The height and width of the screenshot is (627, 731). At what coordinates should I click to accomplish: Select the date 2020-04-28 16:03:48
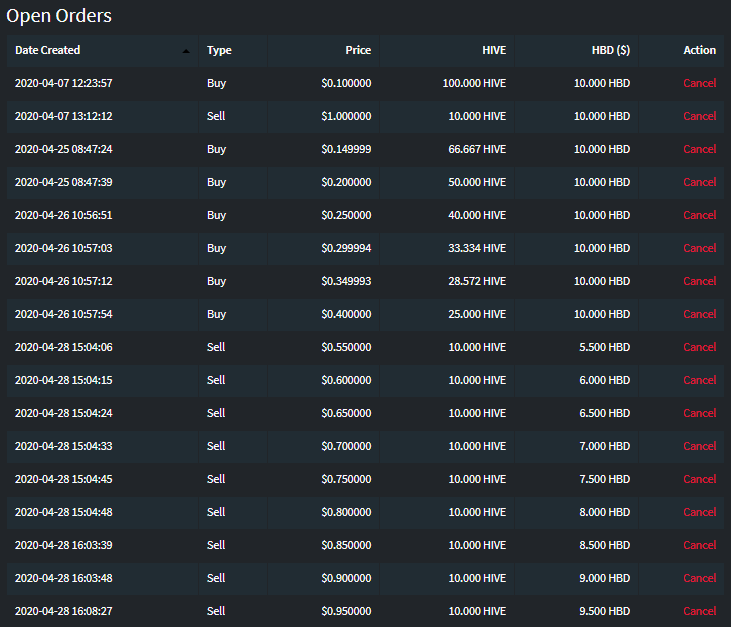63,578
